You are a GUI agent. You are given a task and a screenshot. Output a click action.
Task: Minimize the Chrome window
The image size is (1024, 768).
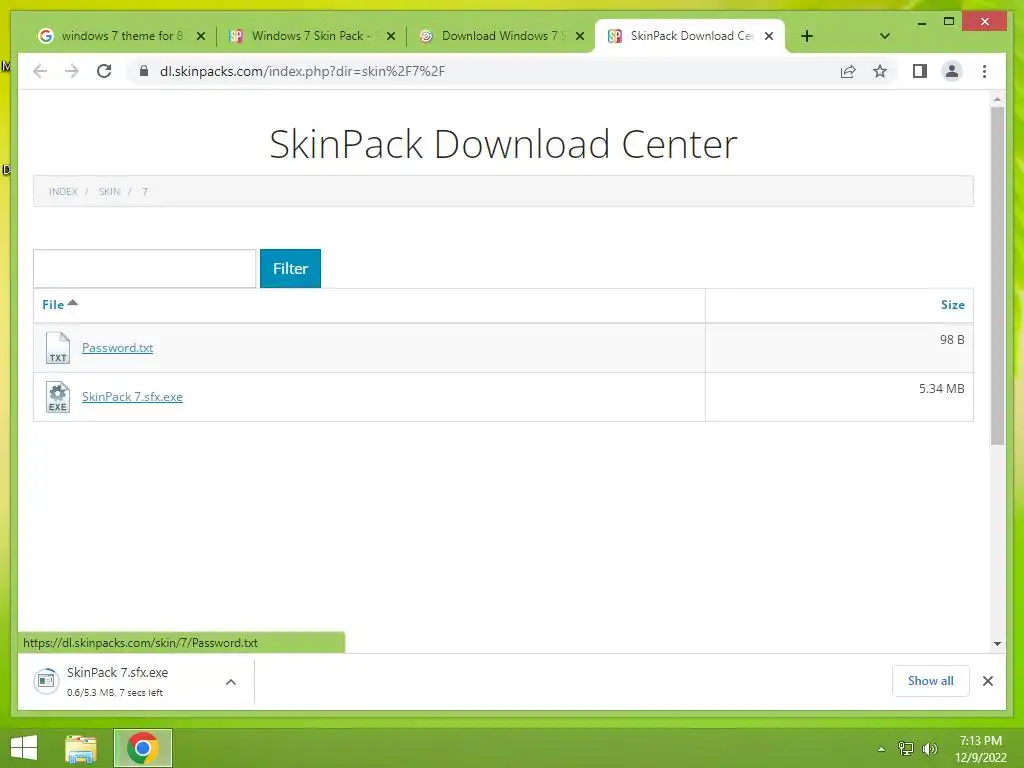[x=921, y=22]
